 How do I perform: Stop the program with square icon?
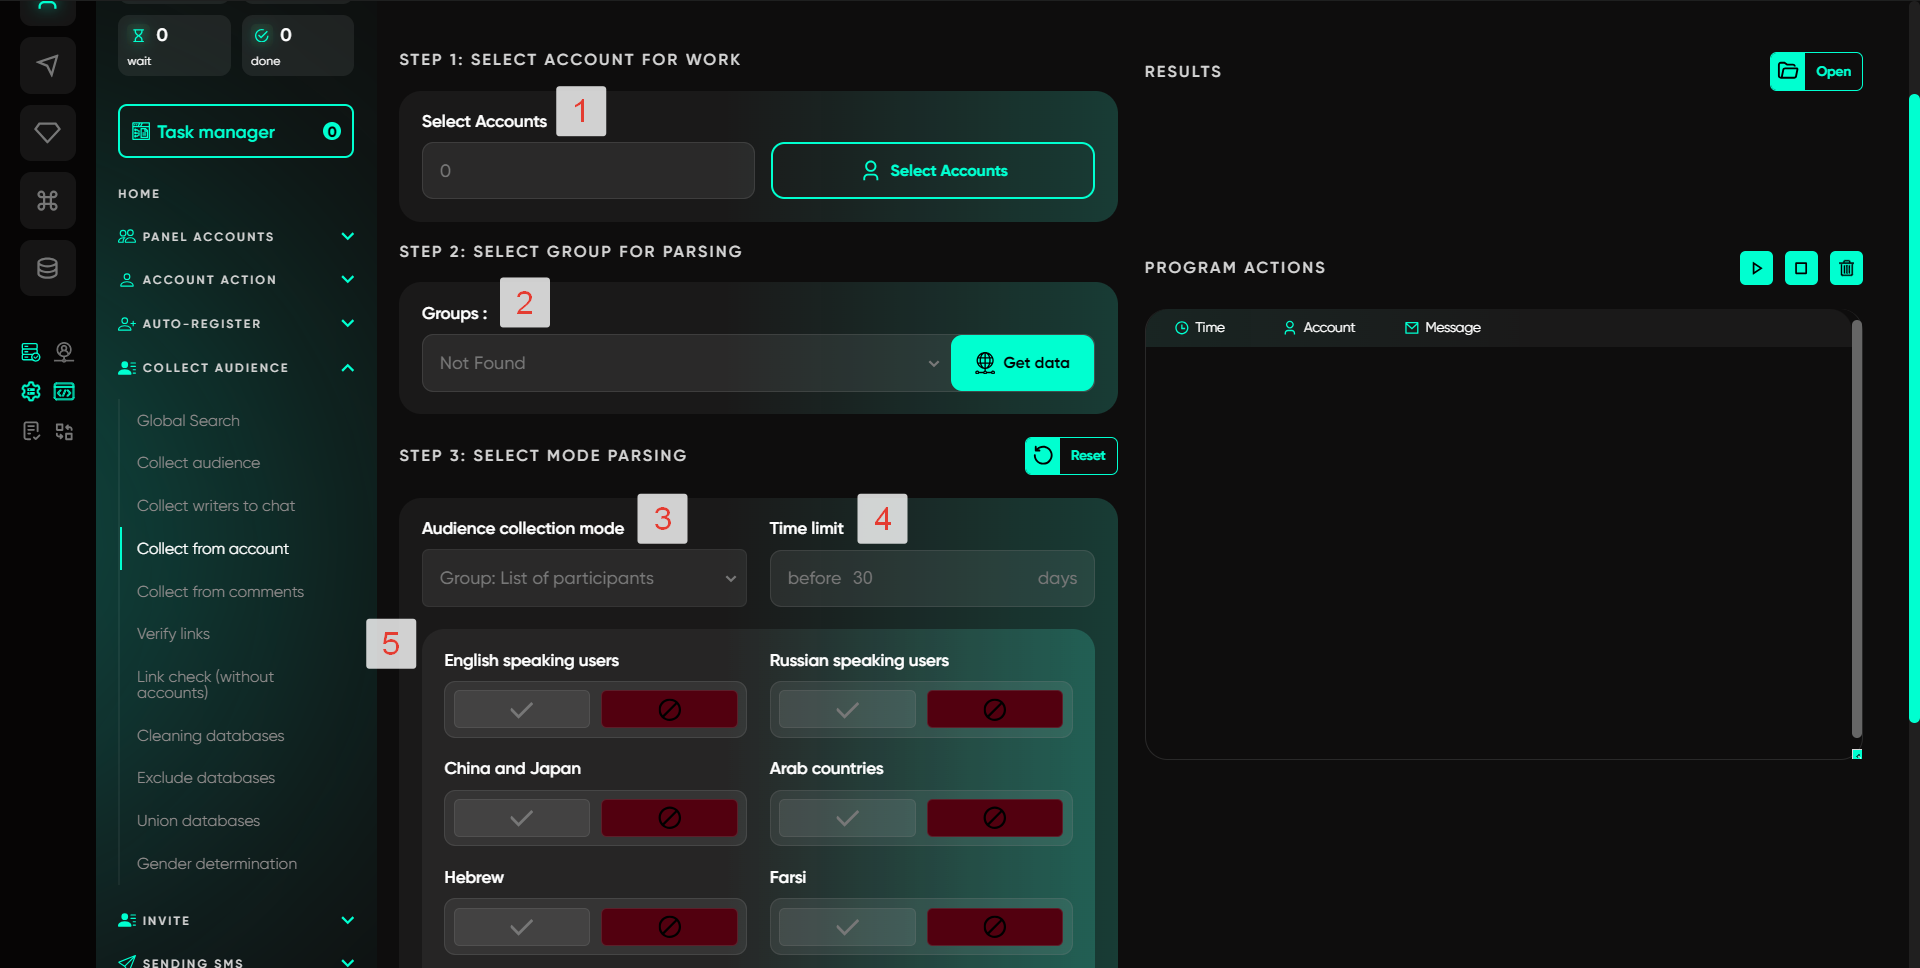click(1801, 268)
